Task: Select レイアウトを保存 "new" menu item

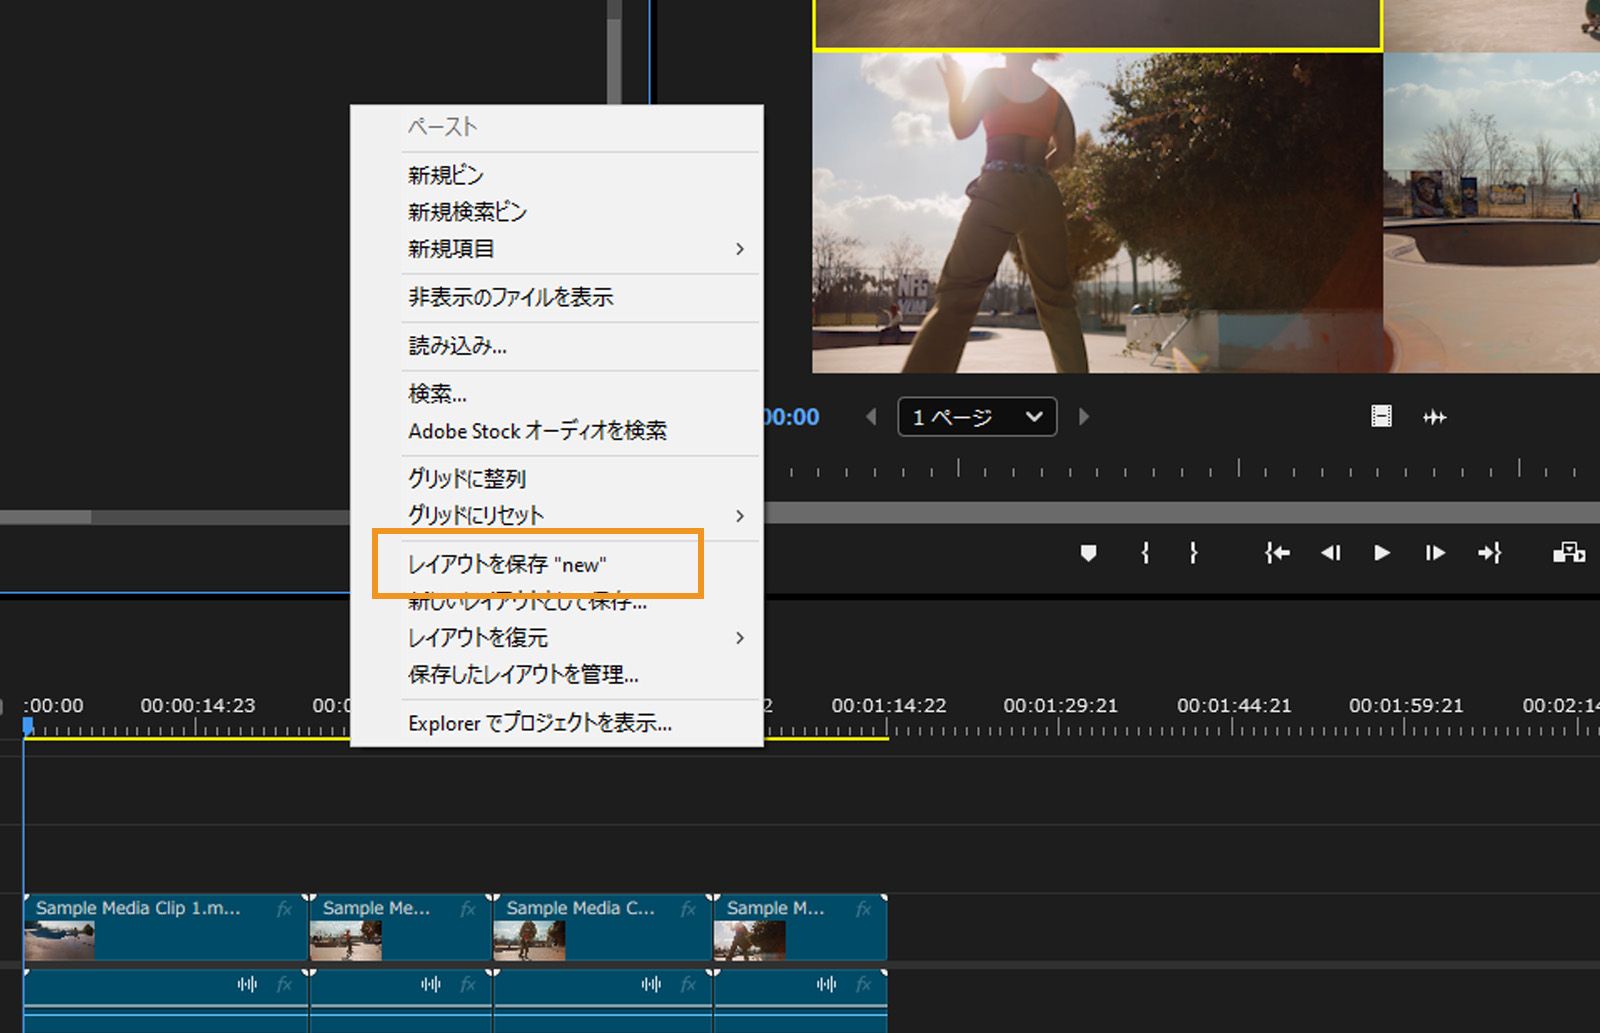Action: [507, 564]
